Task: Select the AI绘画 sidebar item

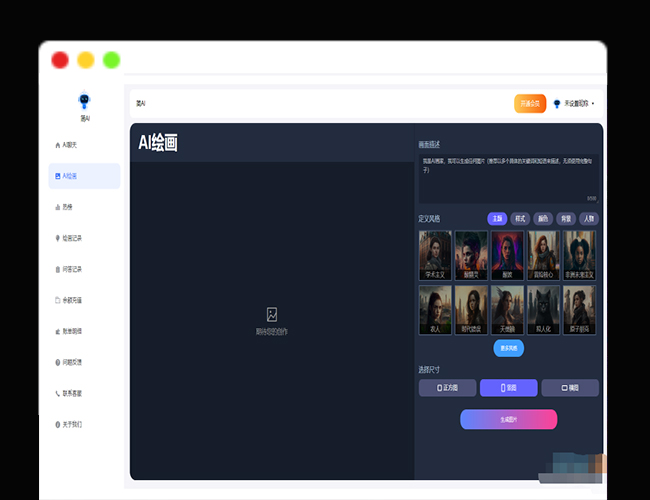Action: [x=84, y=176]
